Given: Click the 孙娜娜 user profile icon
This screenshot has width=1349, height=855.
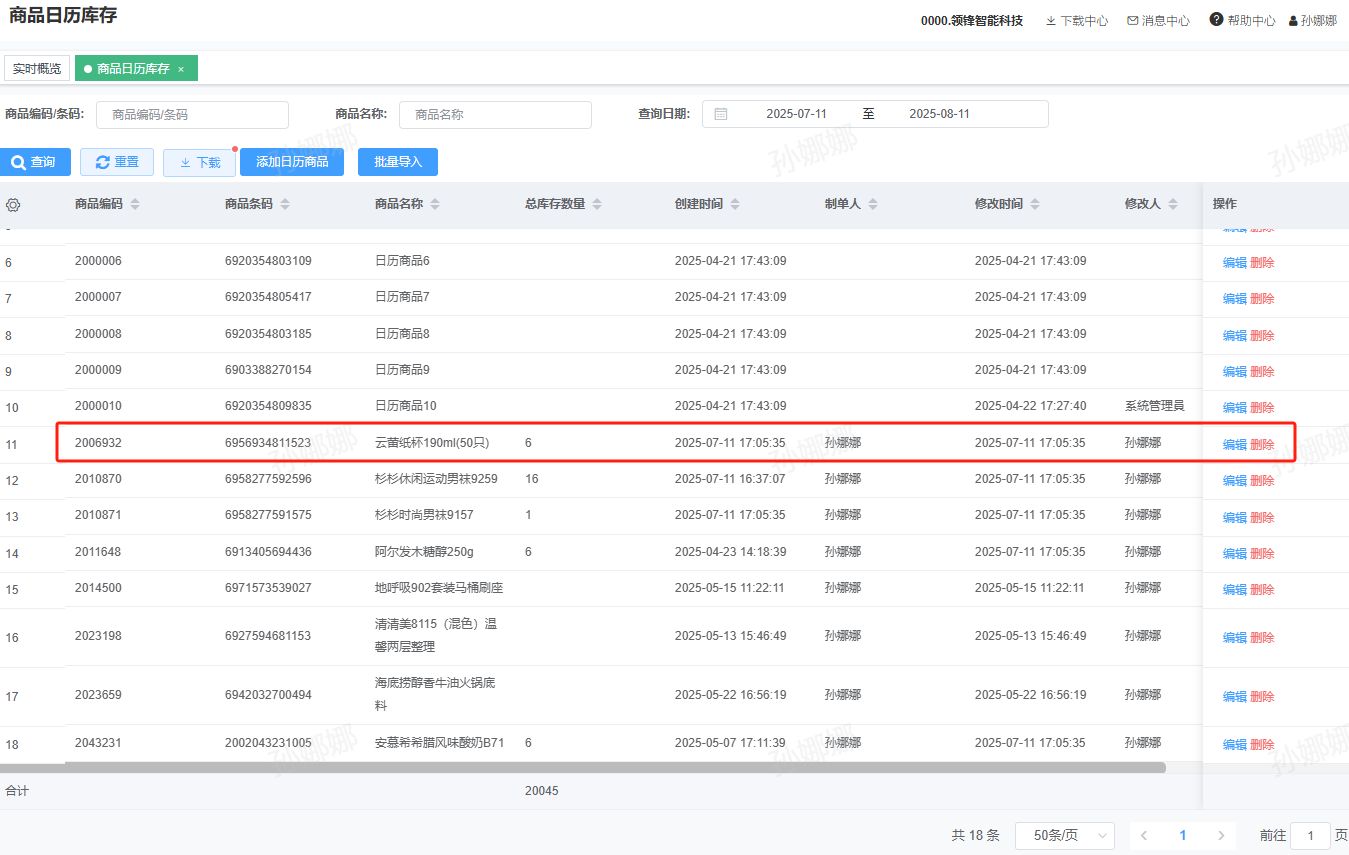Looking at the screenshot, I should click(1293, 21).
